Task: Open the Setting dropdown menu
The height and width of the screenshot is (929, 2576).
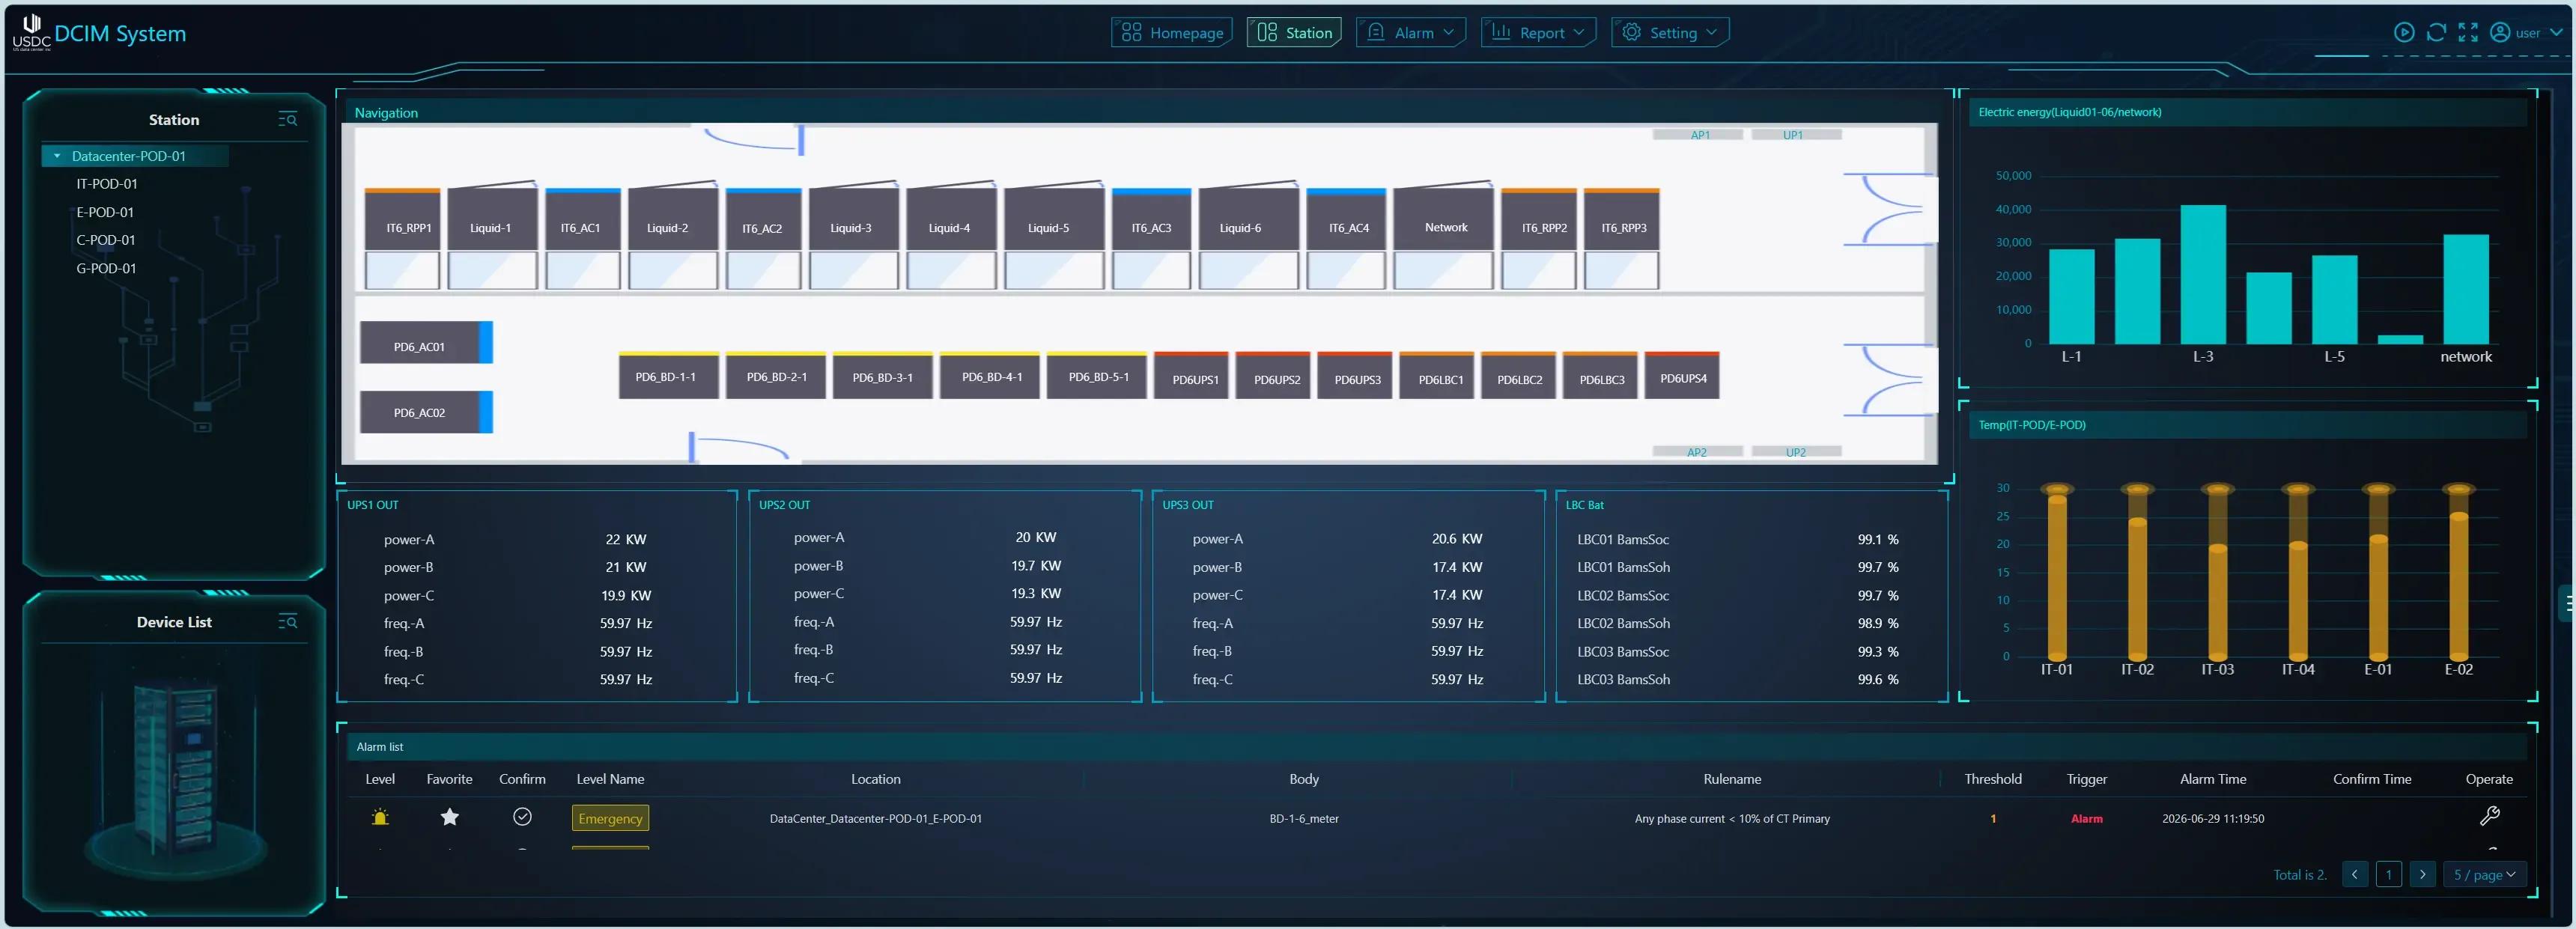Action: (x=1670, y=33)
